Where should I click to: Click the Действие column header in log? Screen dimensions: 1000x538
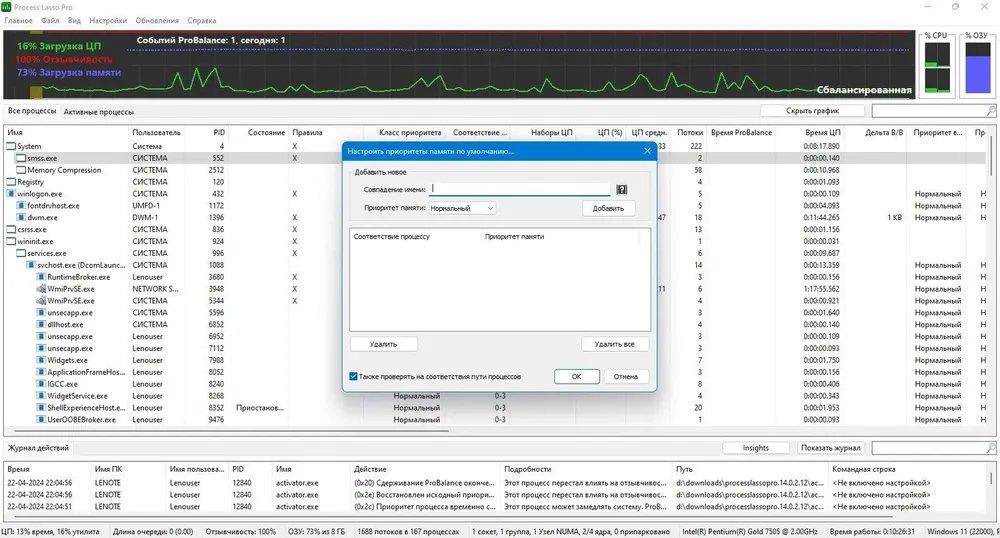pos(424,469)
